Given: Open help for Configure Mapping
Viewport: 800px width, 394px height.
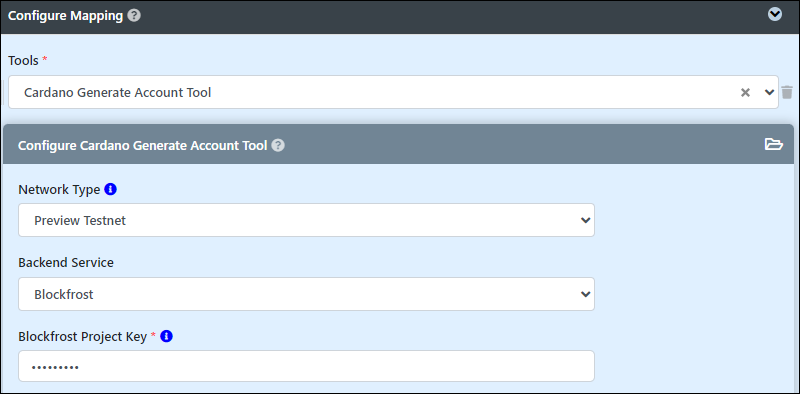Looking at the screenshot, I should pos(134,16).
